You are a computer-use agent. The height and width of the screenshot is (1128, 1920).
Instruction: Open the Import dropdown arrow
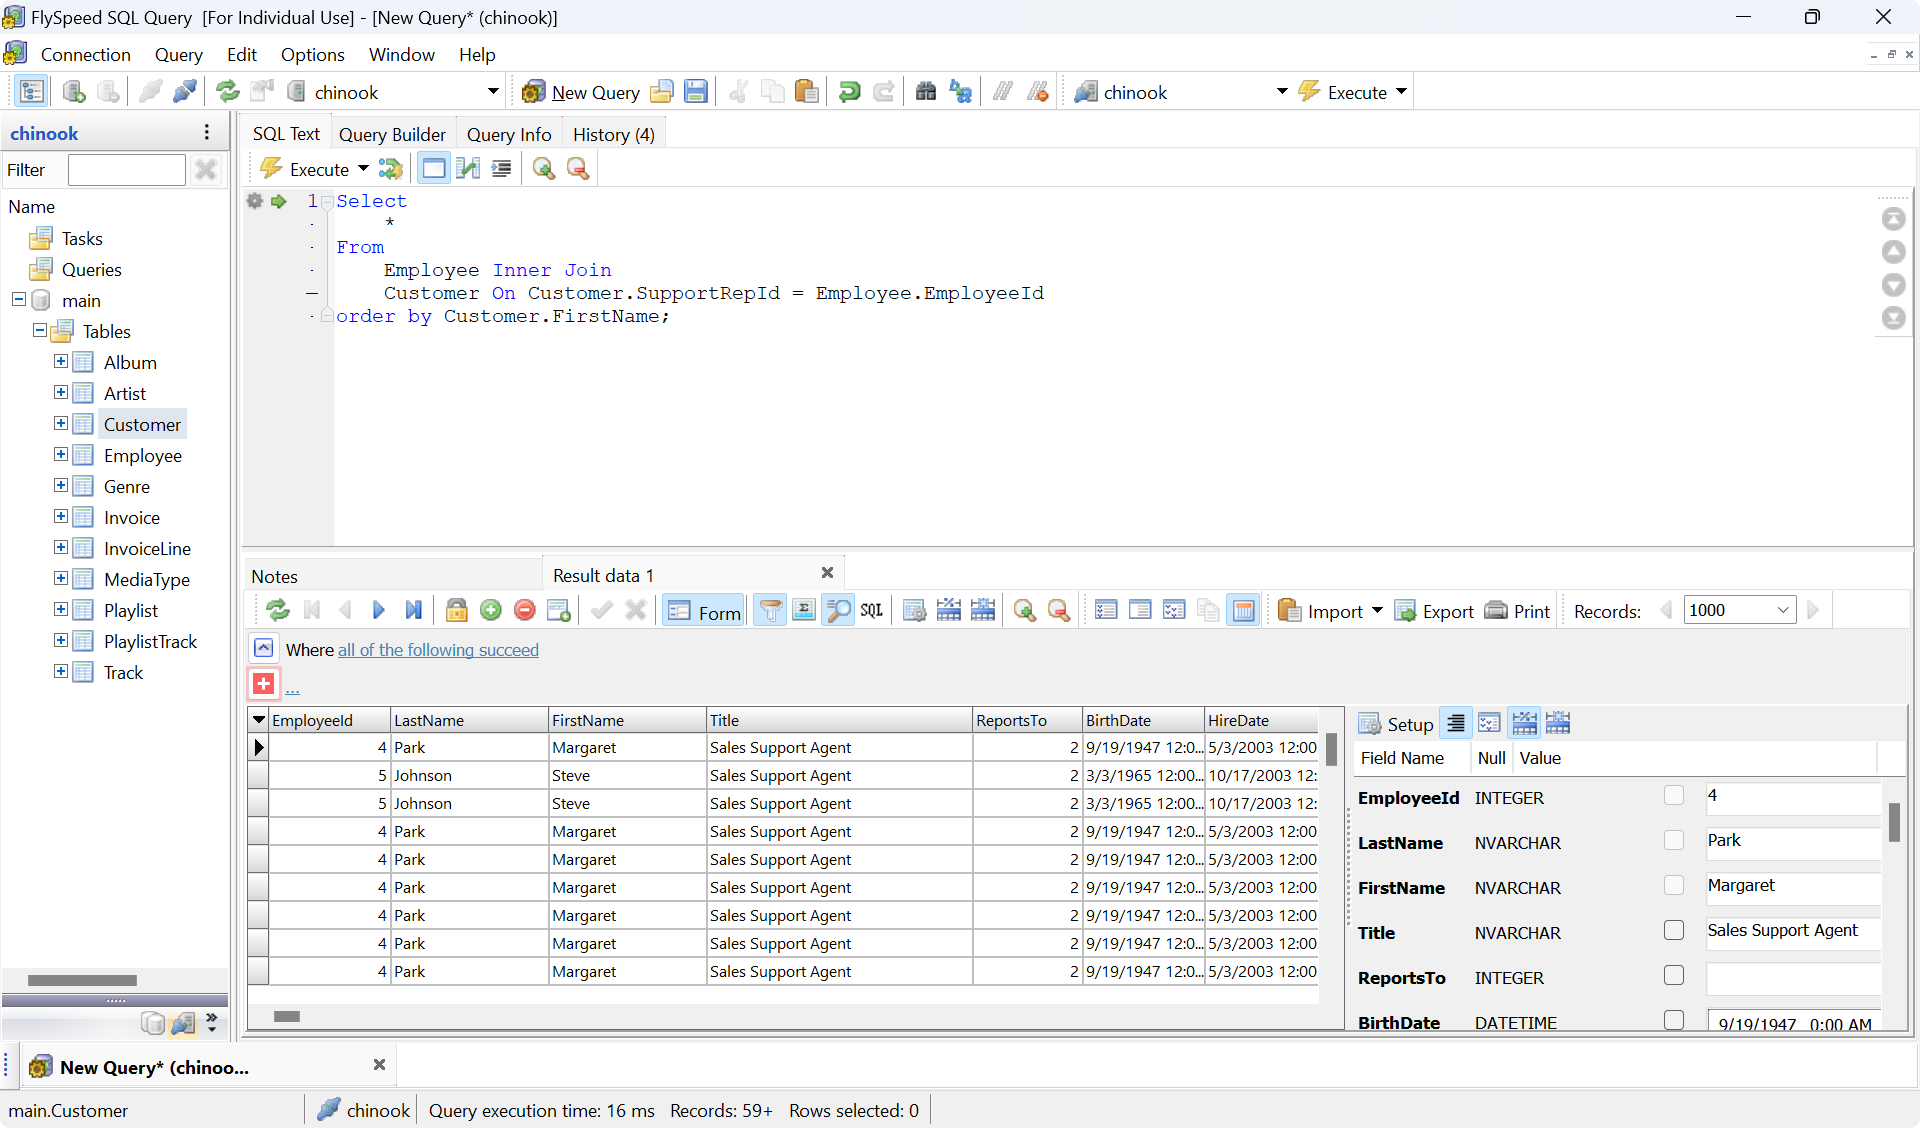1377,610
